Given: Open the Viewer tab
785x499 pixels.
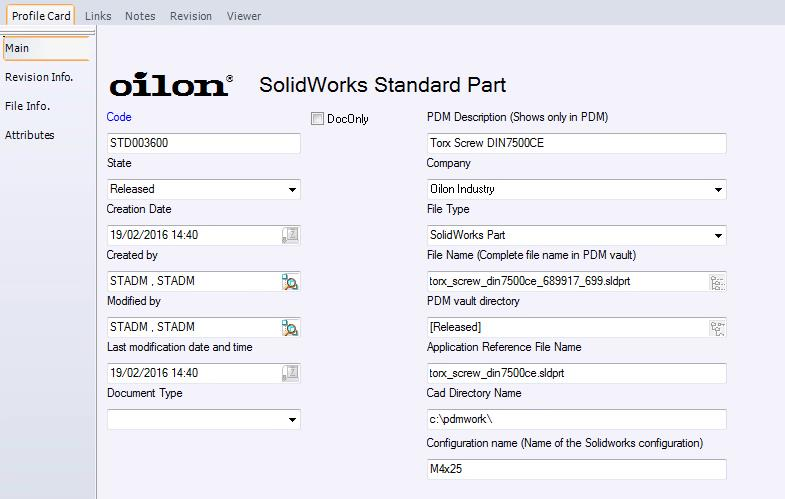Looking at the screenshot, I should [244, 16].
